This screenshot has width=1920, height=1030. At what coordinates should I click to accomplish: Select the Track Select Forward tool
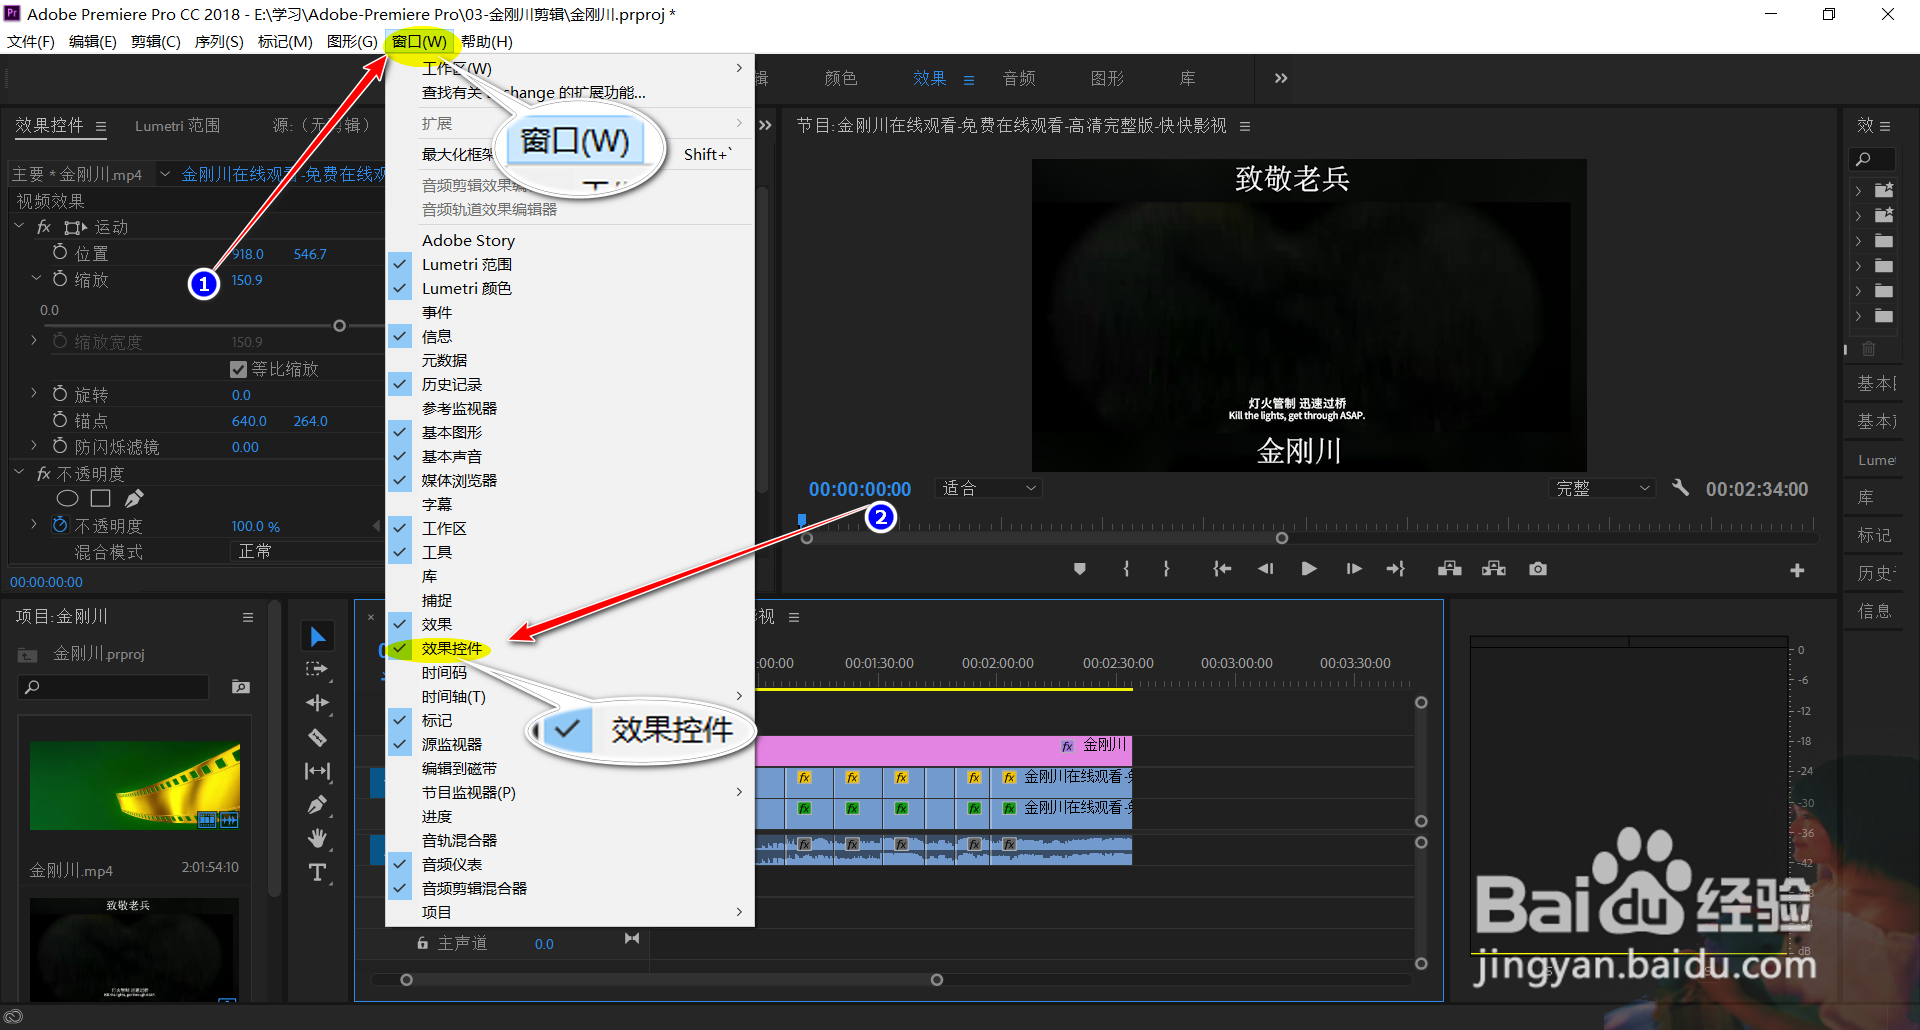[x=318, y=669]
